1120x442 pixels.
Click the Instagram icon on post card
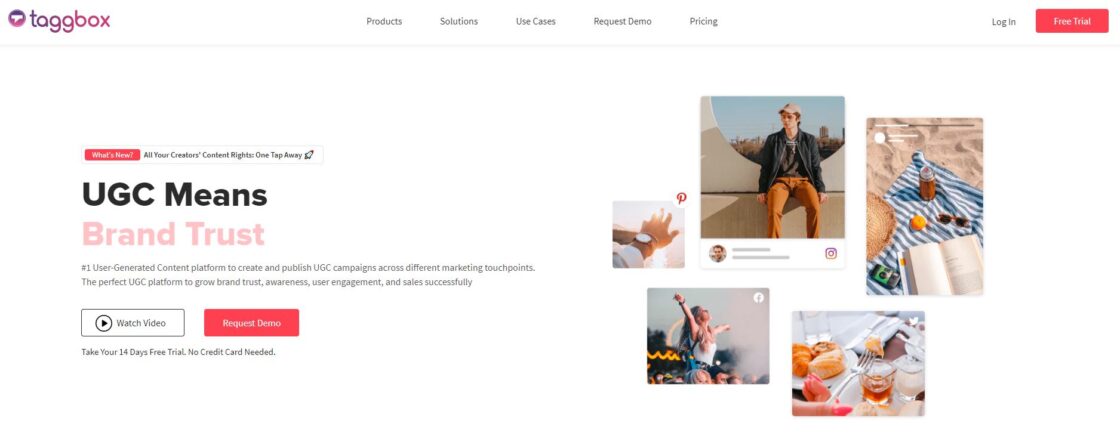[x=831, y=253]
